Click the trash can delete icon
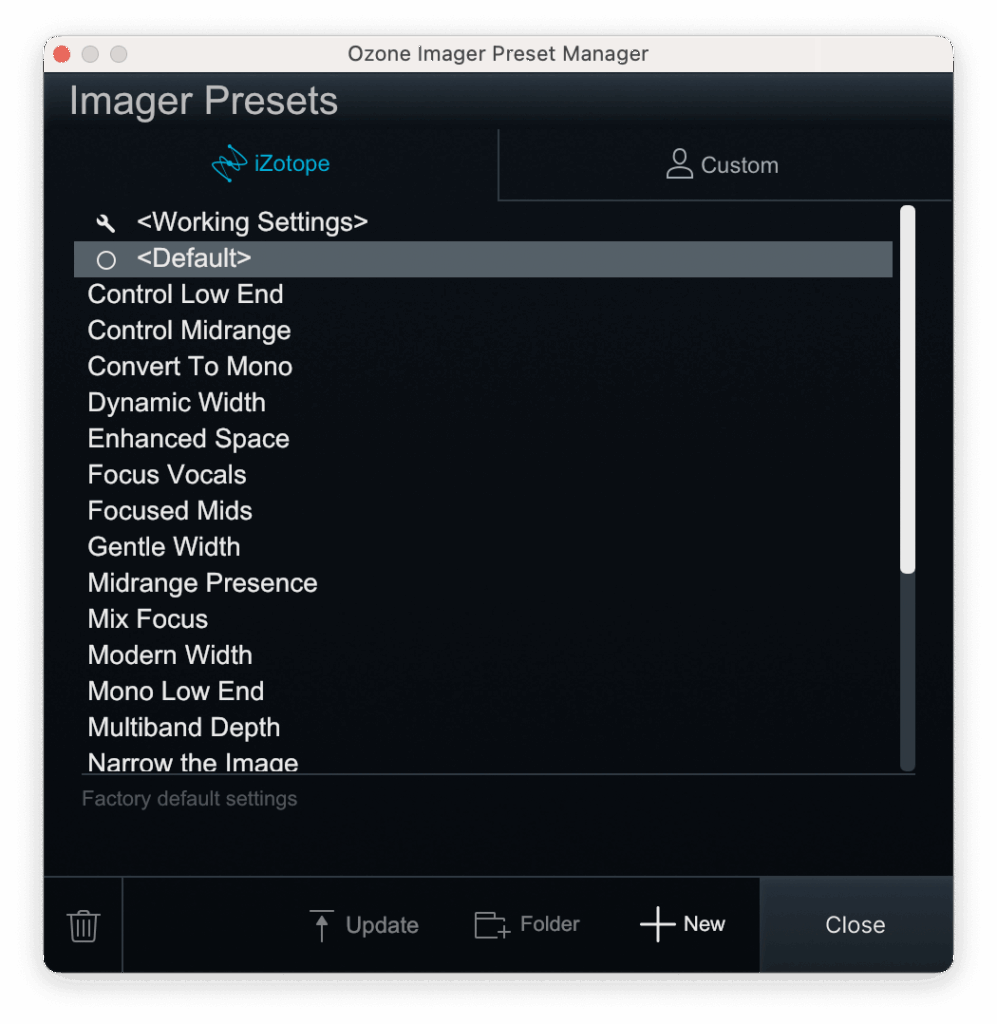The image size is (997, 1024). click(83, 925)
